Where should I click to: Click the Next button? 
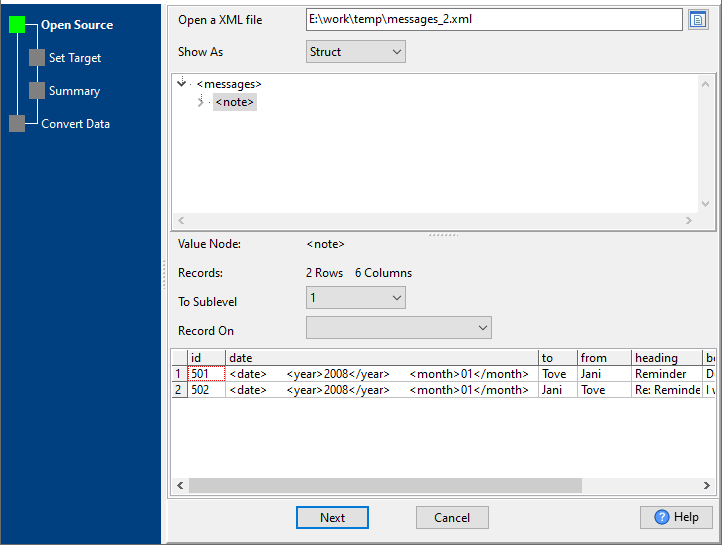(x=332, y=517)
